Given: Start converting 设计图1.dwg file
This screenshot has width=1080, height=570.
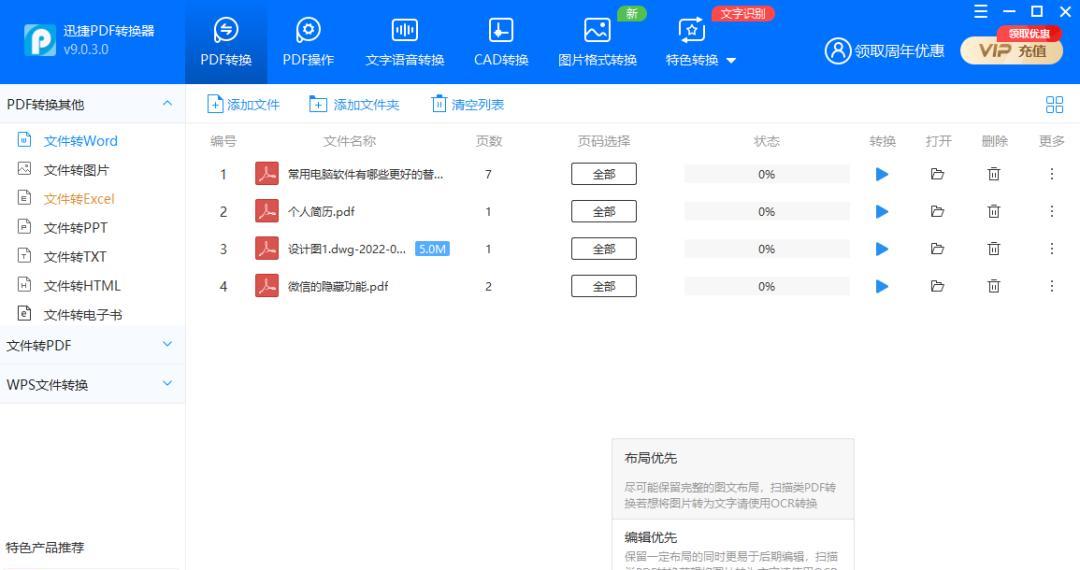Looking at the screenshot, I should coord(882,249).
